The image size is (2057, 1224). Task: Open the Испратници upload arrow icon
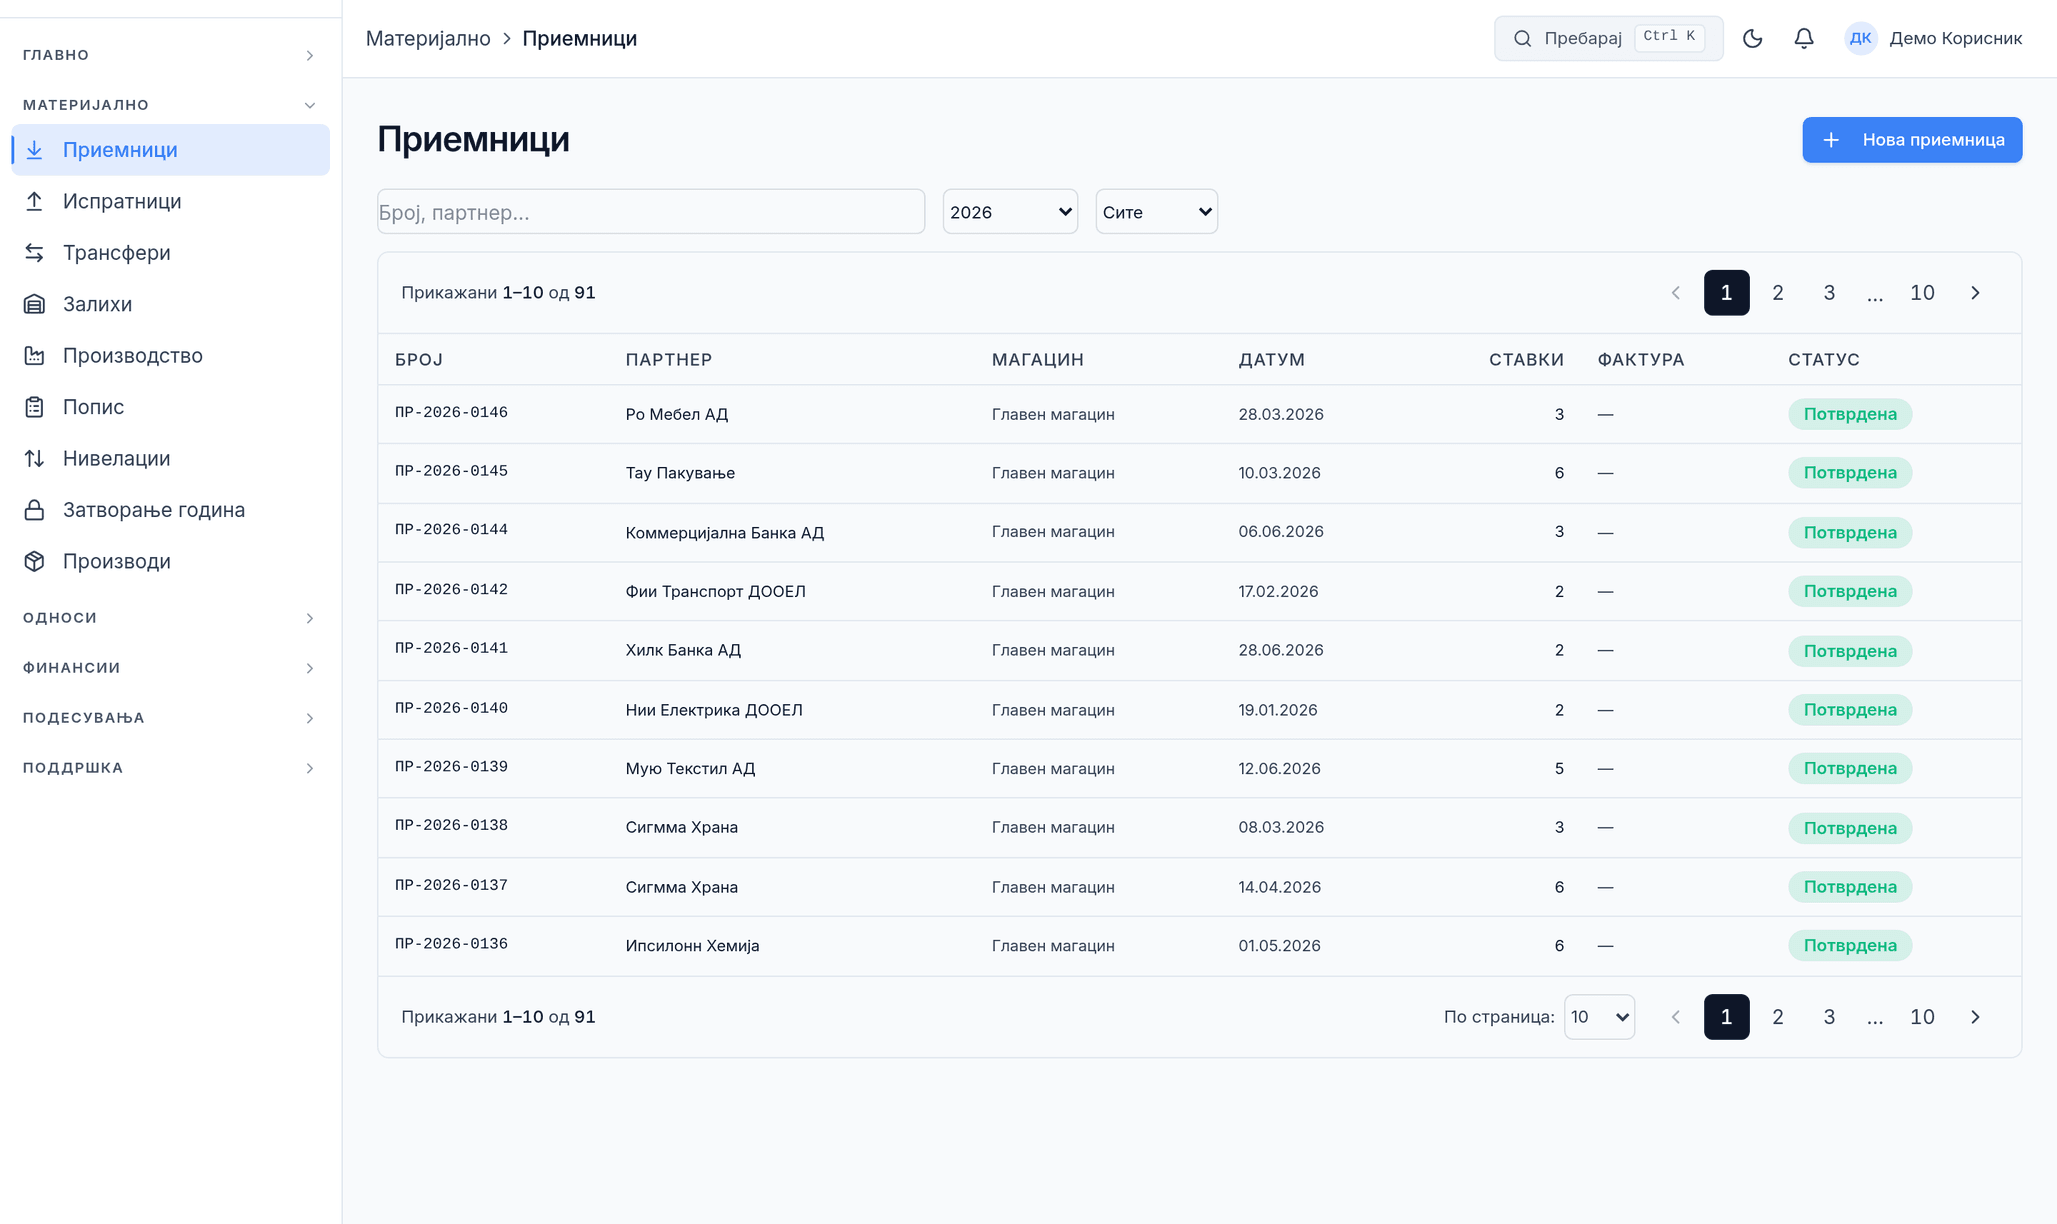pos(35,201)
